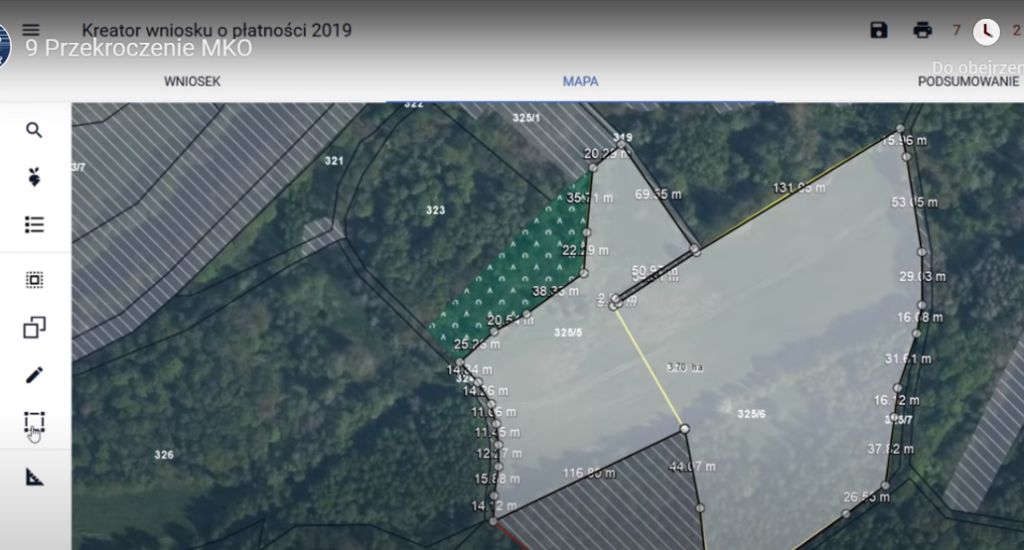This screenshot has width=1024, height=550.
Task: Open the list view tool
Action: [x=34, y=225]
